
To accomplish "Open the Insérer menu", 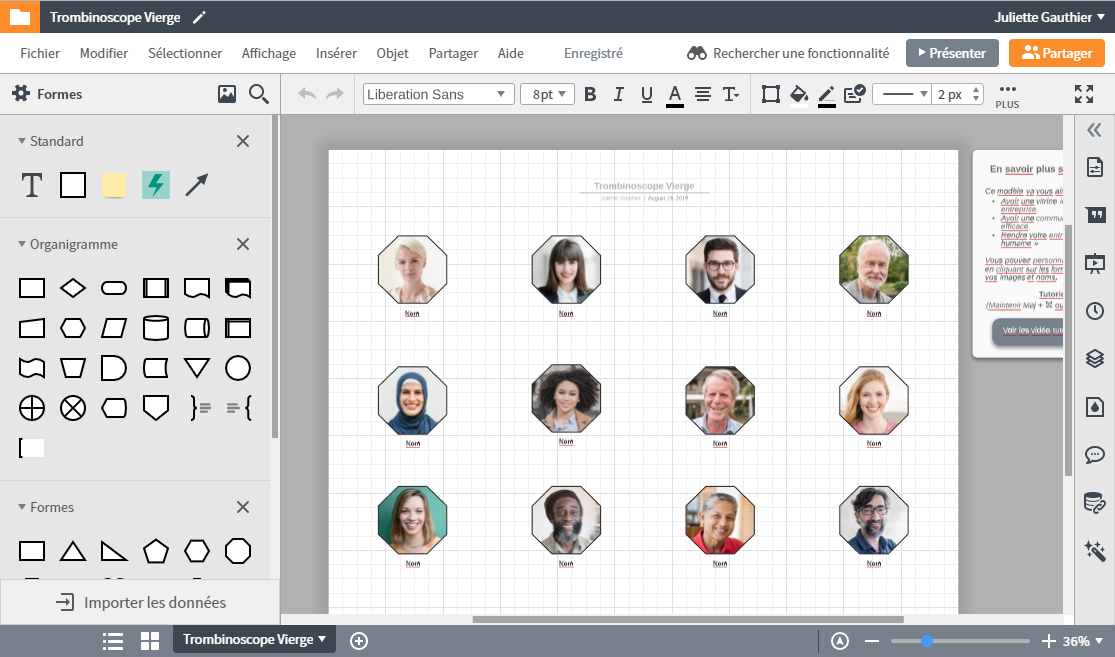I will (x=336, y=53).
